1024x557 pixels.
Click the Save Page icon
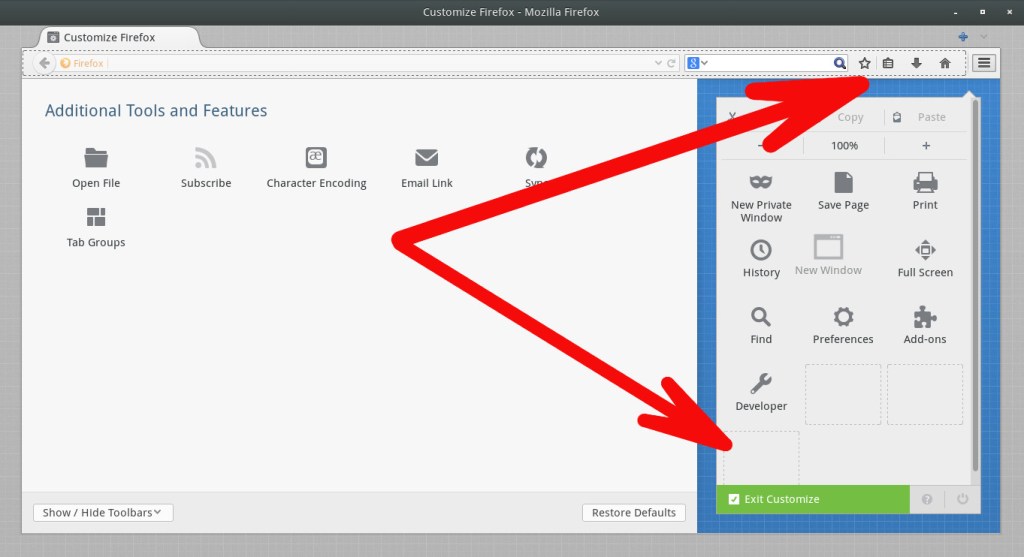pyautogui.click(x=843, y=182)
